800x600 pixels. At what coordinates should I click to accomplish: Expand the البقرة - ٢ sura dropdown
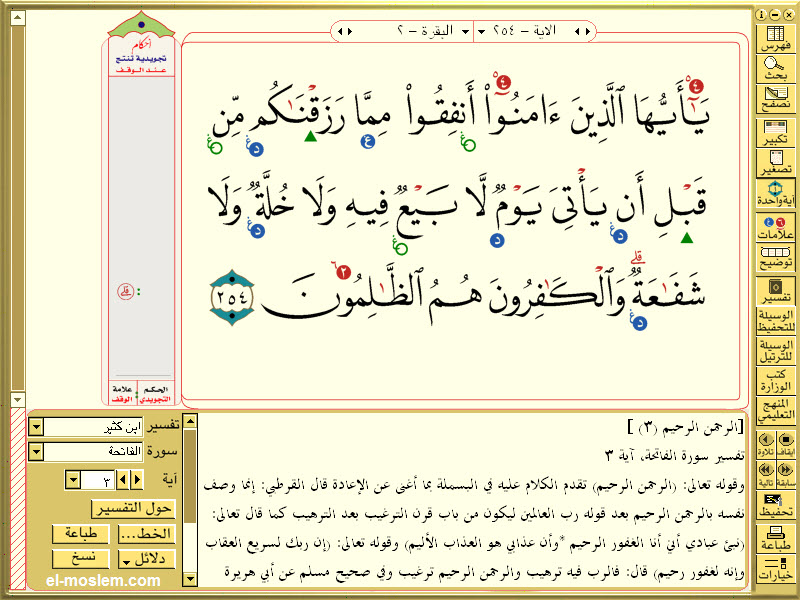(x=465, y=32)
